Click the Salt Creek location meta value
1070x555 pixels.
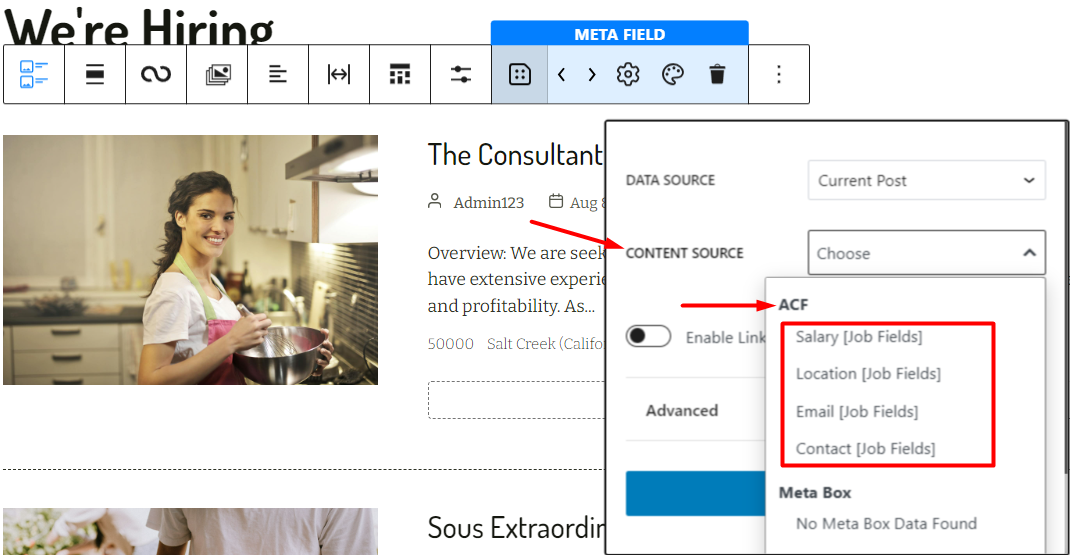545,343
